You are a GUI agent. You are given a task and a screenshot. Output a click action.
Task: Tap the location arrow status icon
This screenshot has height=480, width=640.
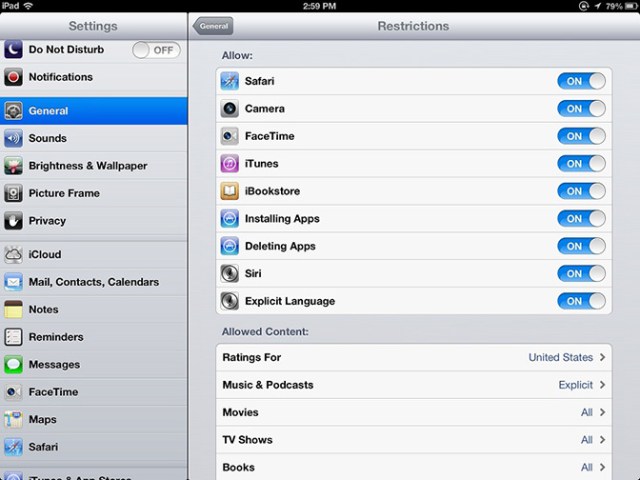pos(598,6)
